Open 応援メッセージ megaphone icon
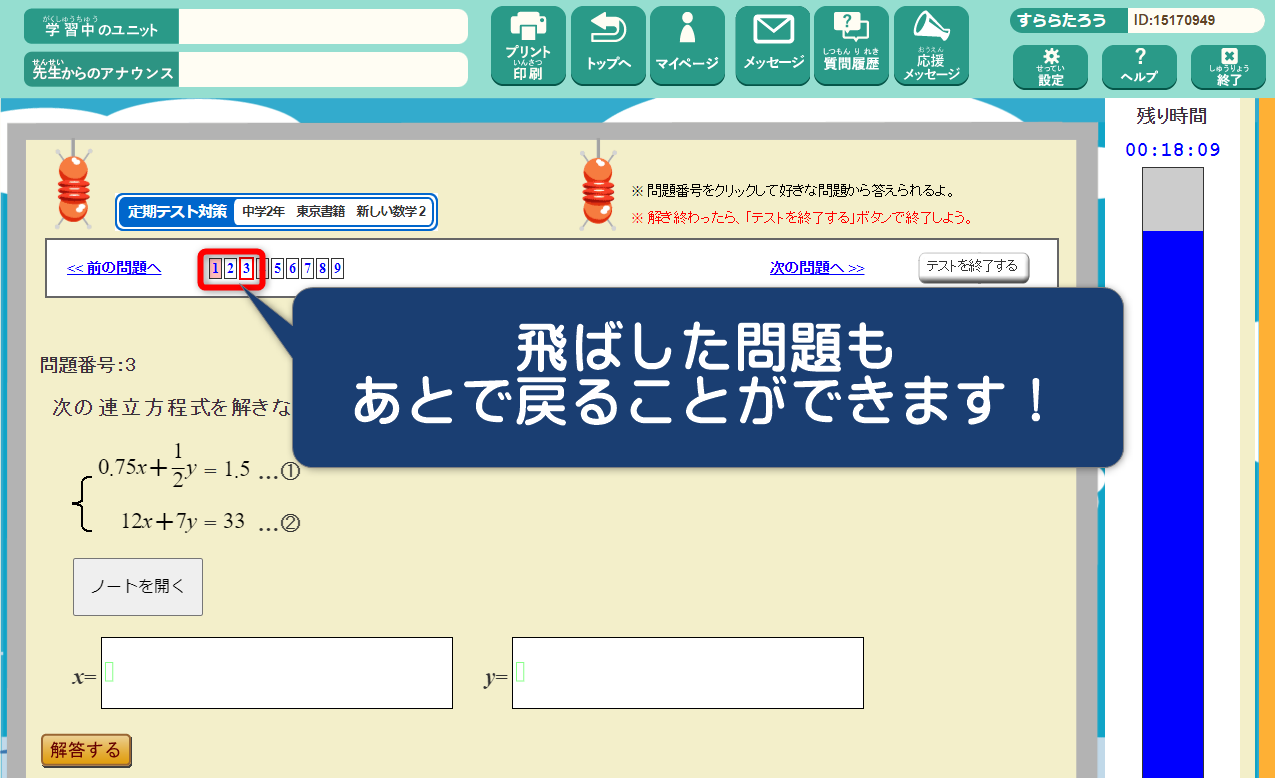 (931, 46)
